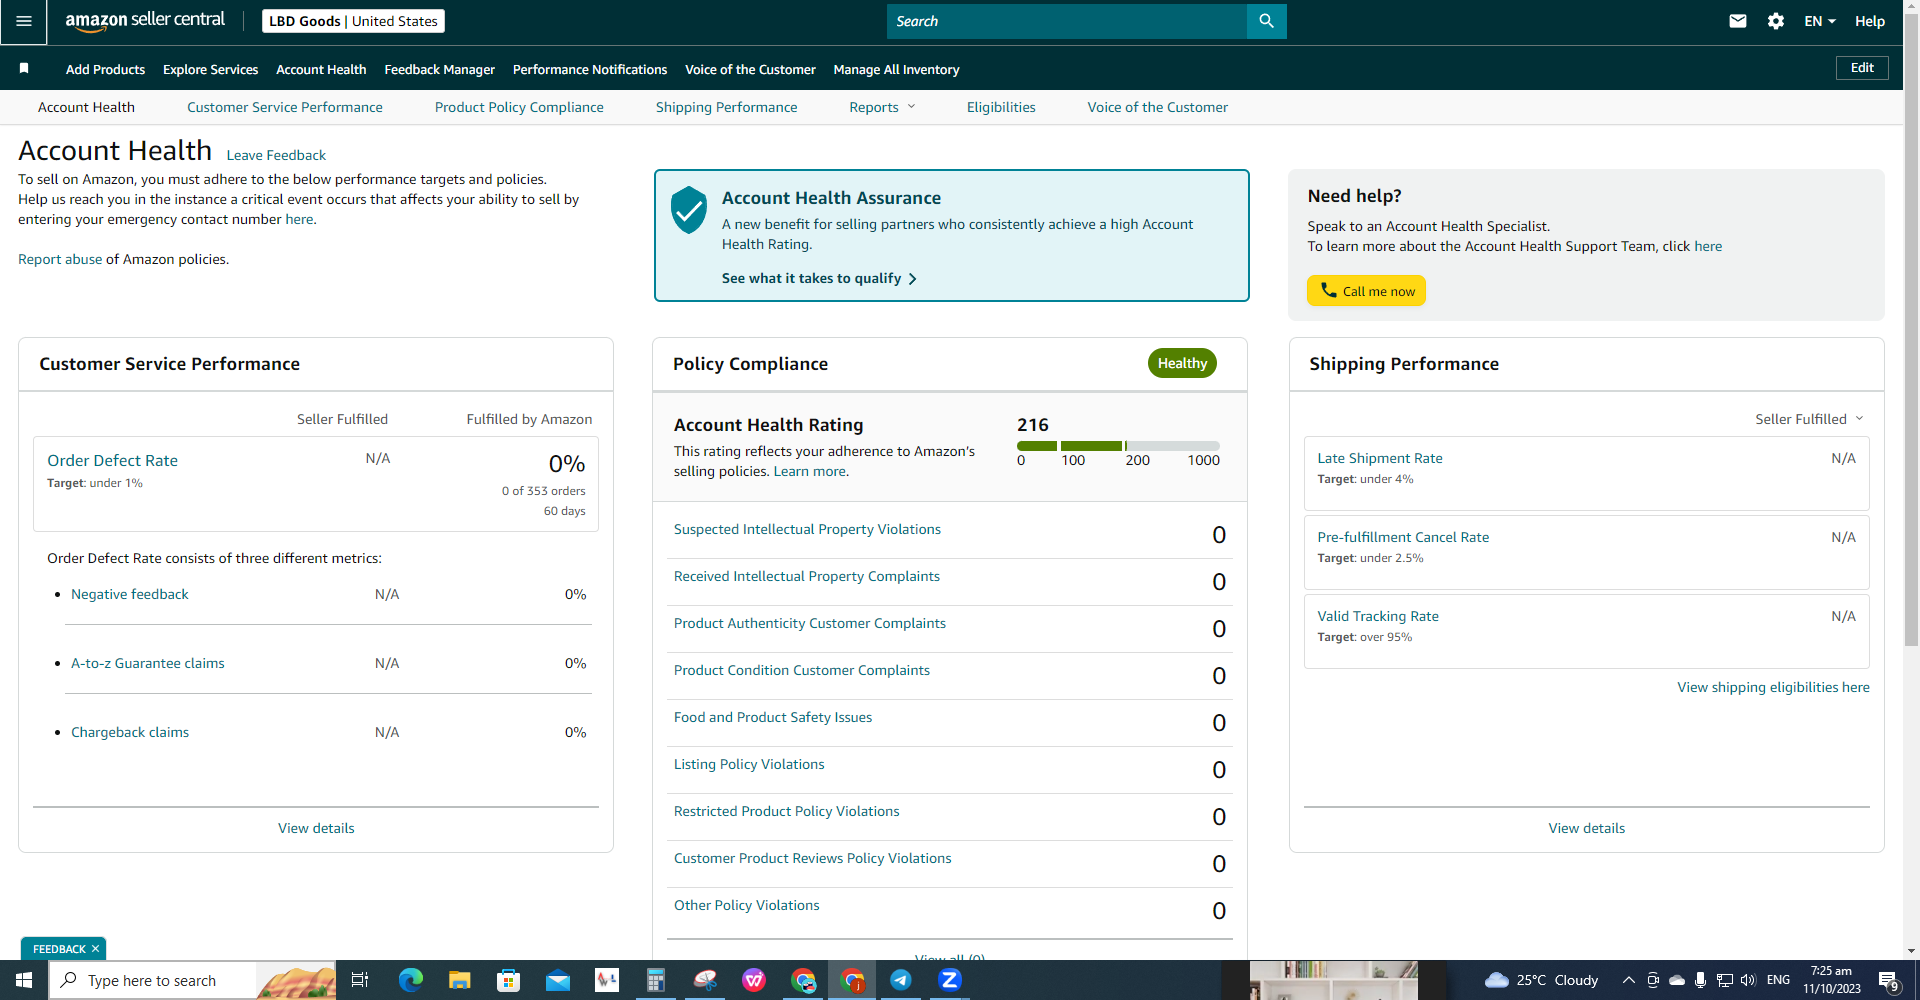The width and height of the screenshot is (1920, 1000).
Task: Open Listing Policy Violations link
Action: coord(749,764)
